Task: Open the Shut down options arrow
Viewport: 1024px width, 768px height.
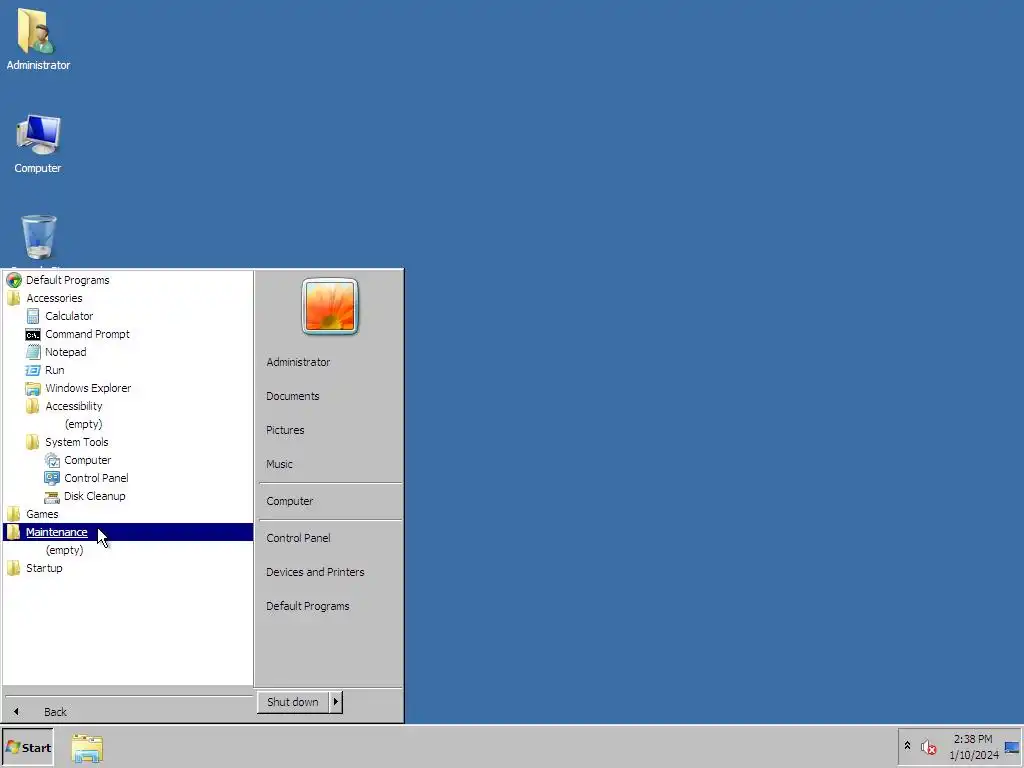Action: 336,702
